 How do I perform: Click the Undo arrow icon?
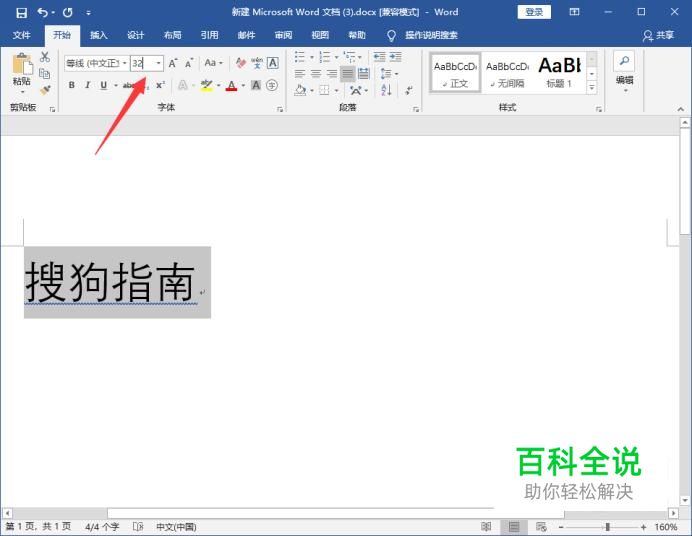pyautogui.click(x=42, y=12)
